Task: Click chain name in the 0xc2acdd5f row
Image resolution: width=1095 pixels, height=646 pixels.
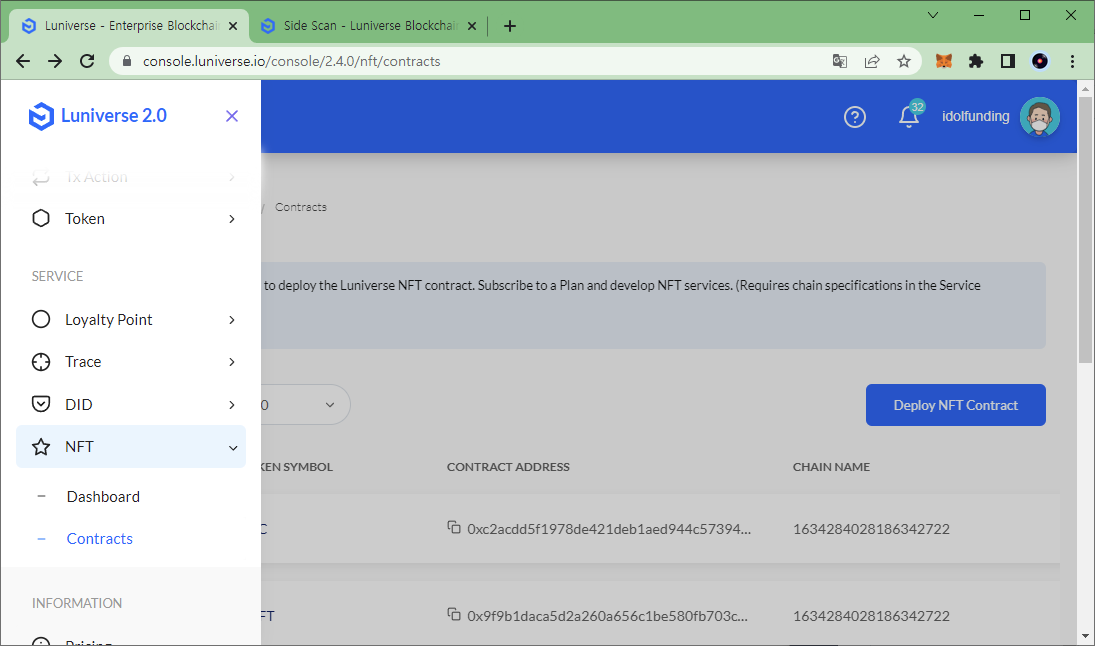Action: pyautogui.click(x=871, y=529)
